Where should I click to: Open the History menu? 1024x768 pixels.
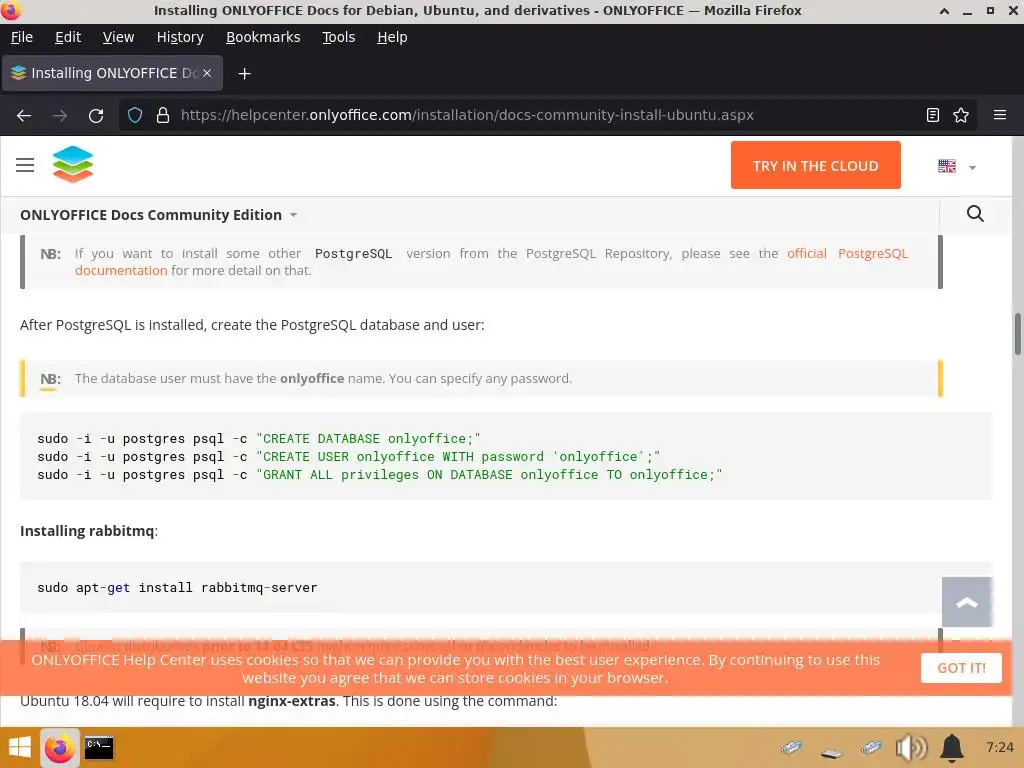180,37
